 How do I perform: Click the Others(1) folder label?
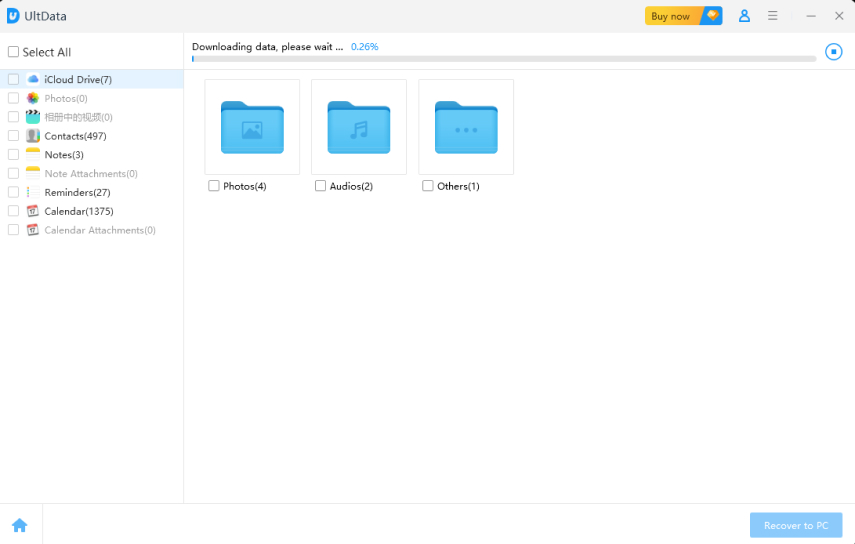[458, 186]
